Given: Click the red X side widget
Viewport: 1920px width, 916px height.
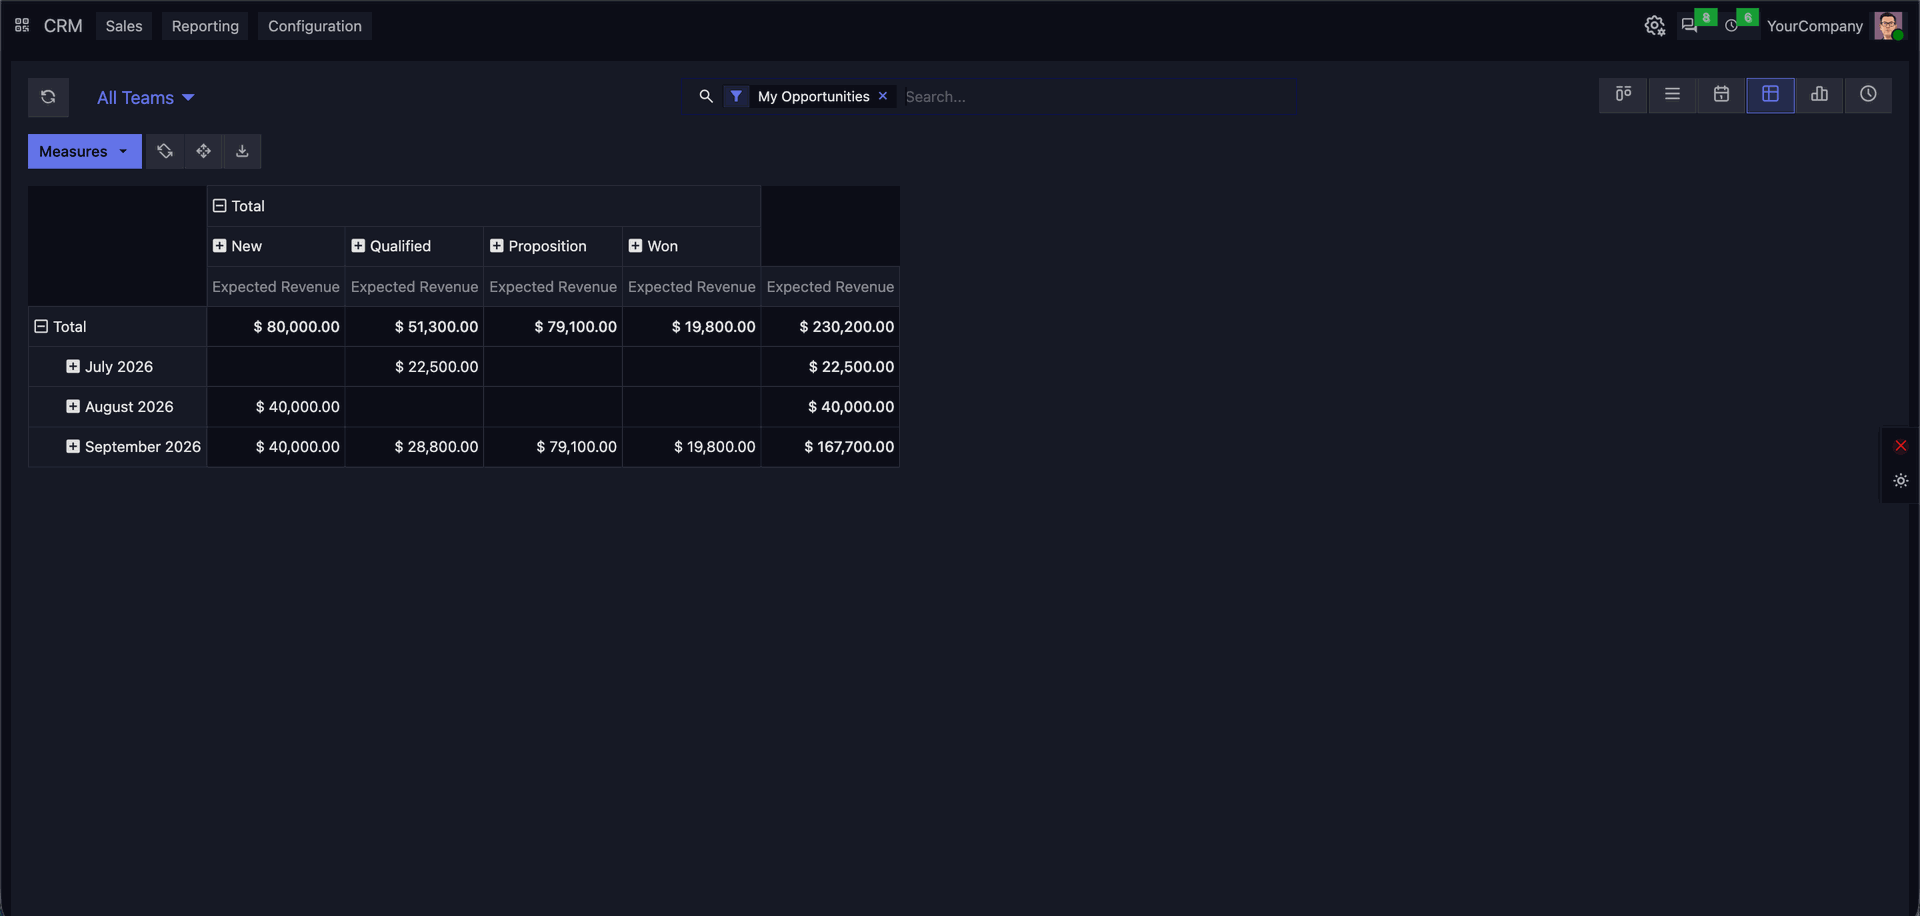Looking at the screenshot, I should (x=1900, y=446).
